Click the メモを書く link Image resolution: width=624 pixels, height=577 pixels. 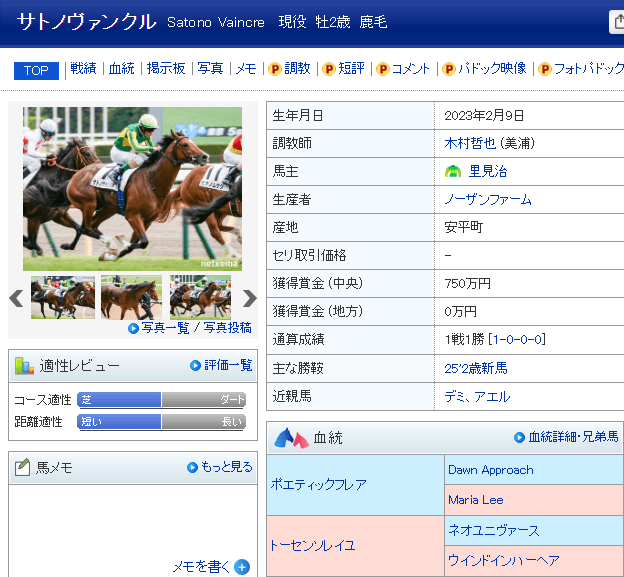pos(201,567)
